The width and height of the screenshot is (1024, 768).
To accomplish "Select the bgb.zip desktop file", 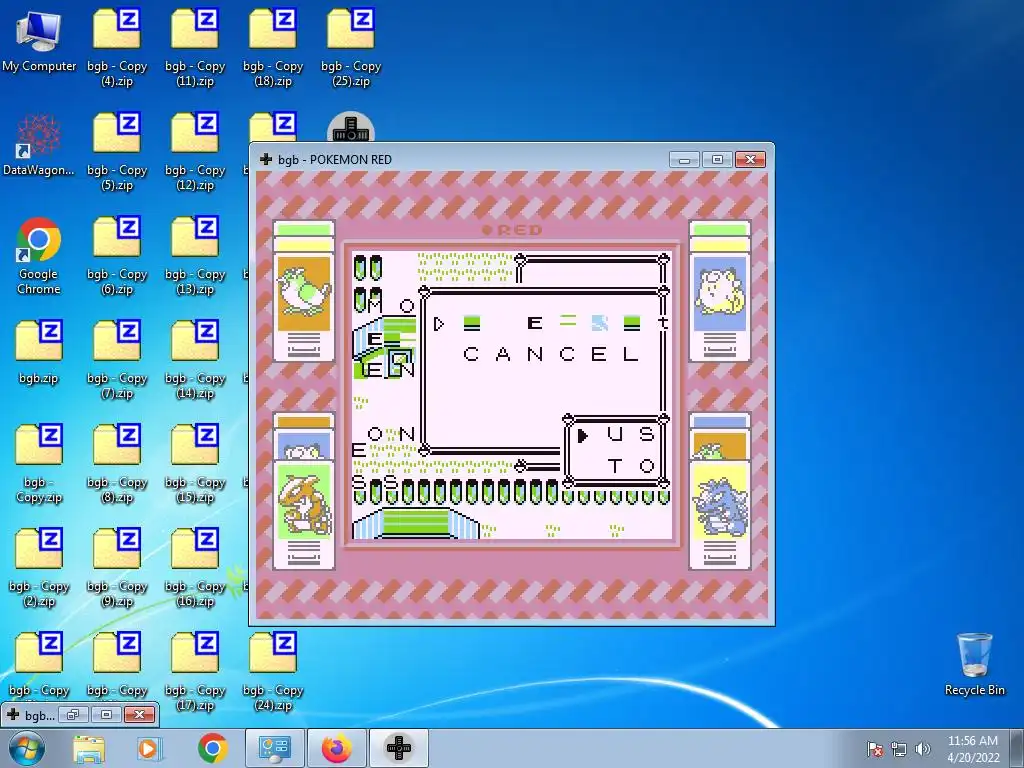I will coord(39,353).
